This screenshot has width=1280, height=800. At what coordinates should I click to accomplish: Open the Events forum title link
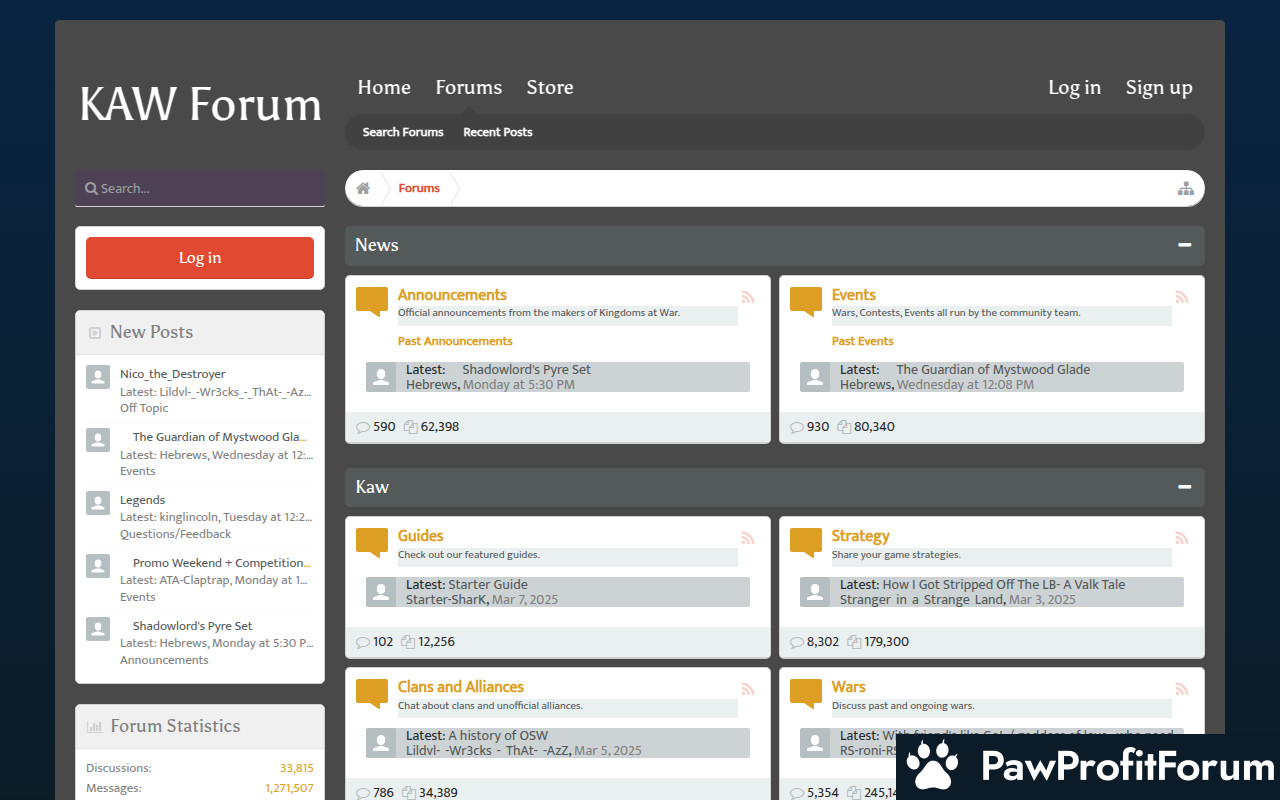[x=854, y=295]
